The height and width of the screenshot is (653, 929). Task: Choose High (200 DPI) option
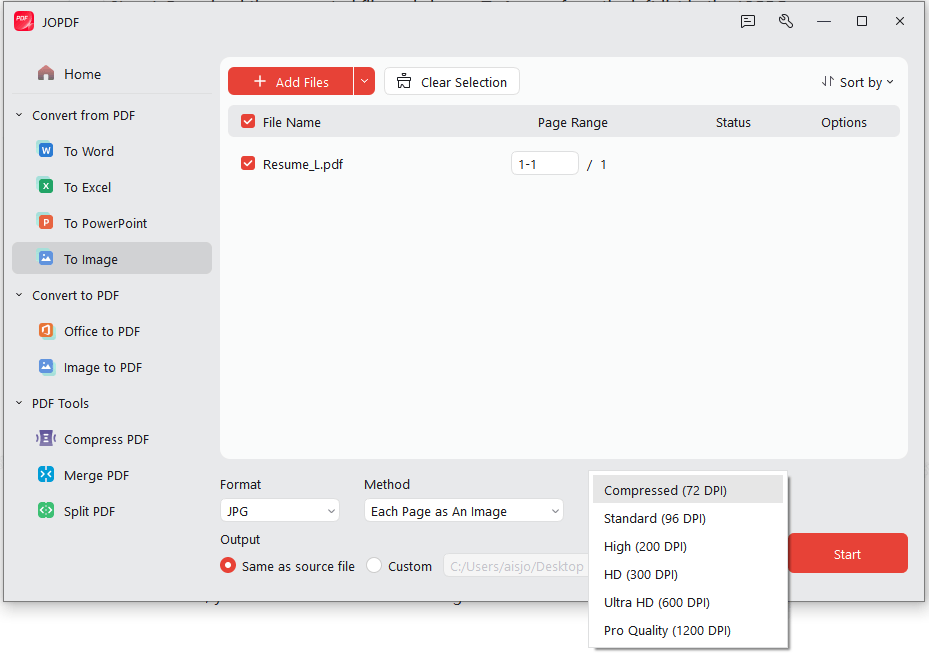[x=688, y=546]
